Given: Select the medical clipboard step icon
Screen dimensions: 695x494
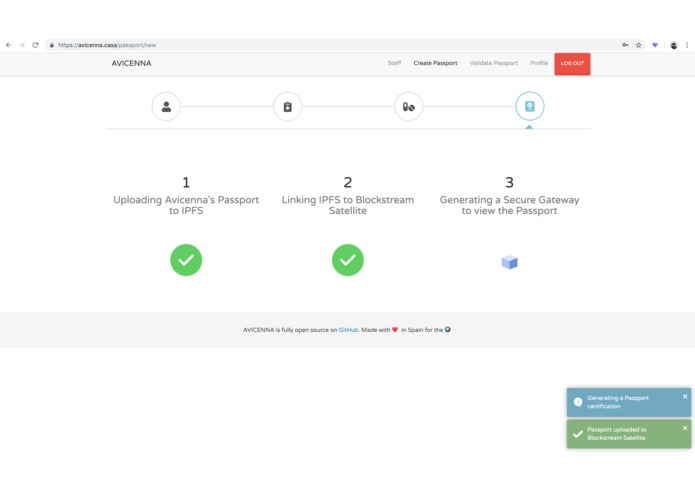Looking at the screenshot, I should (288, 106).
